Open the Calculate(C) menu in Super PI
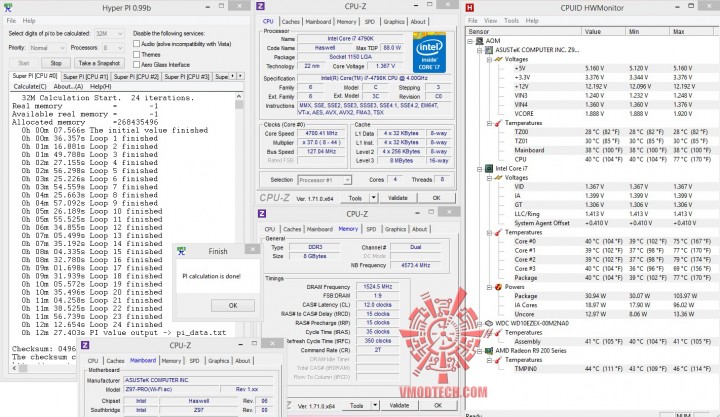 [x=30, y=86]
